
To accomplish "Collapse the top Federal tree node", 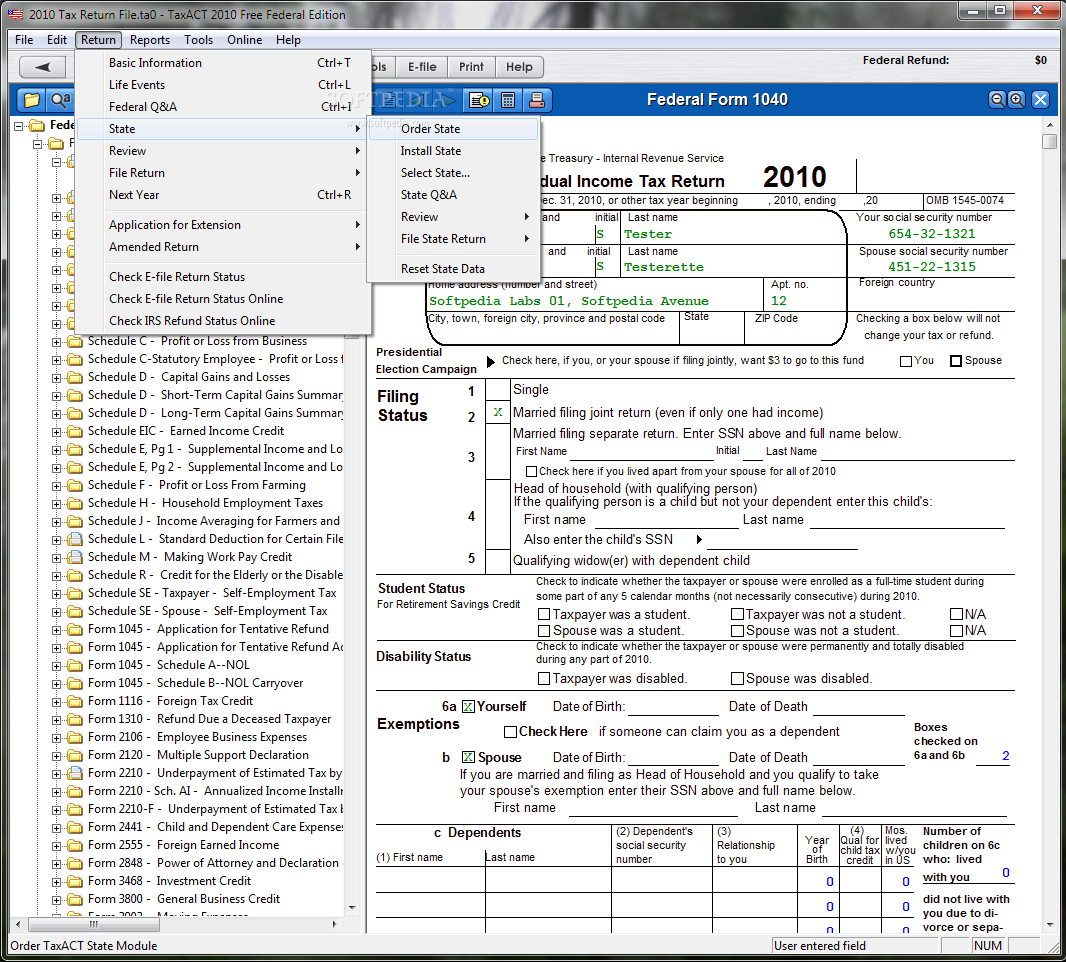I will pyautogui.click(x=19, y=126).
